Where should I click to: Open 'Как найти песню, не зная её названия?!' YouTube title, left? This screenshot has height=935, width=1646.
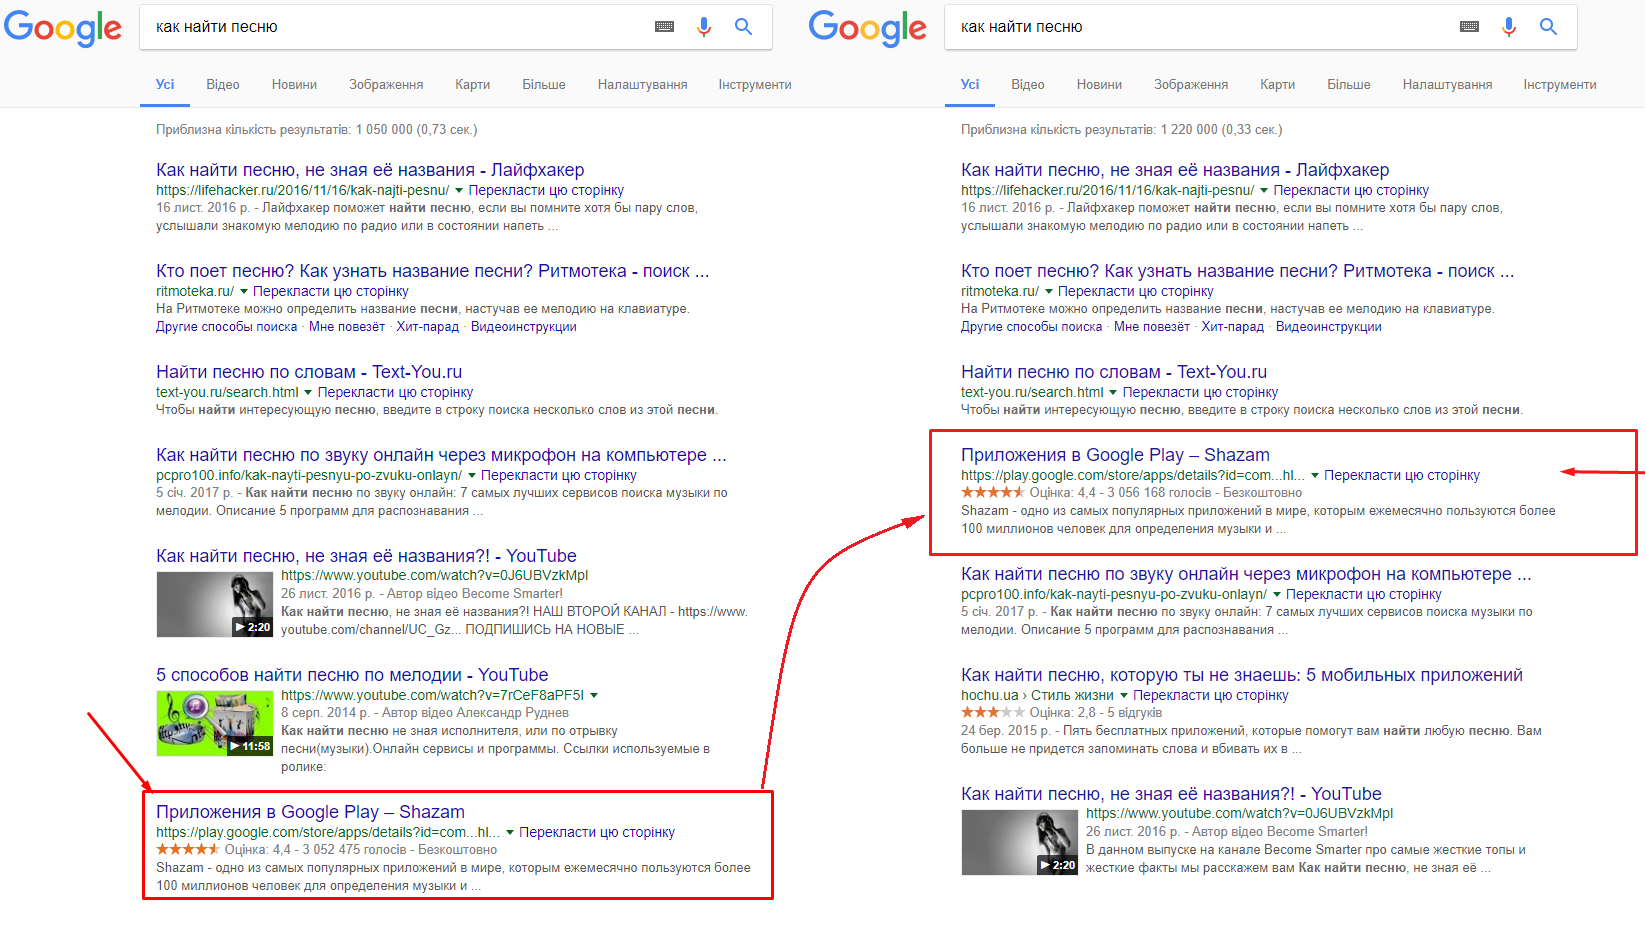click(x=366, y=556)
